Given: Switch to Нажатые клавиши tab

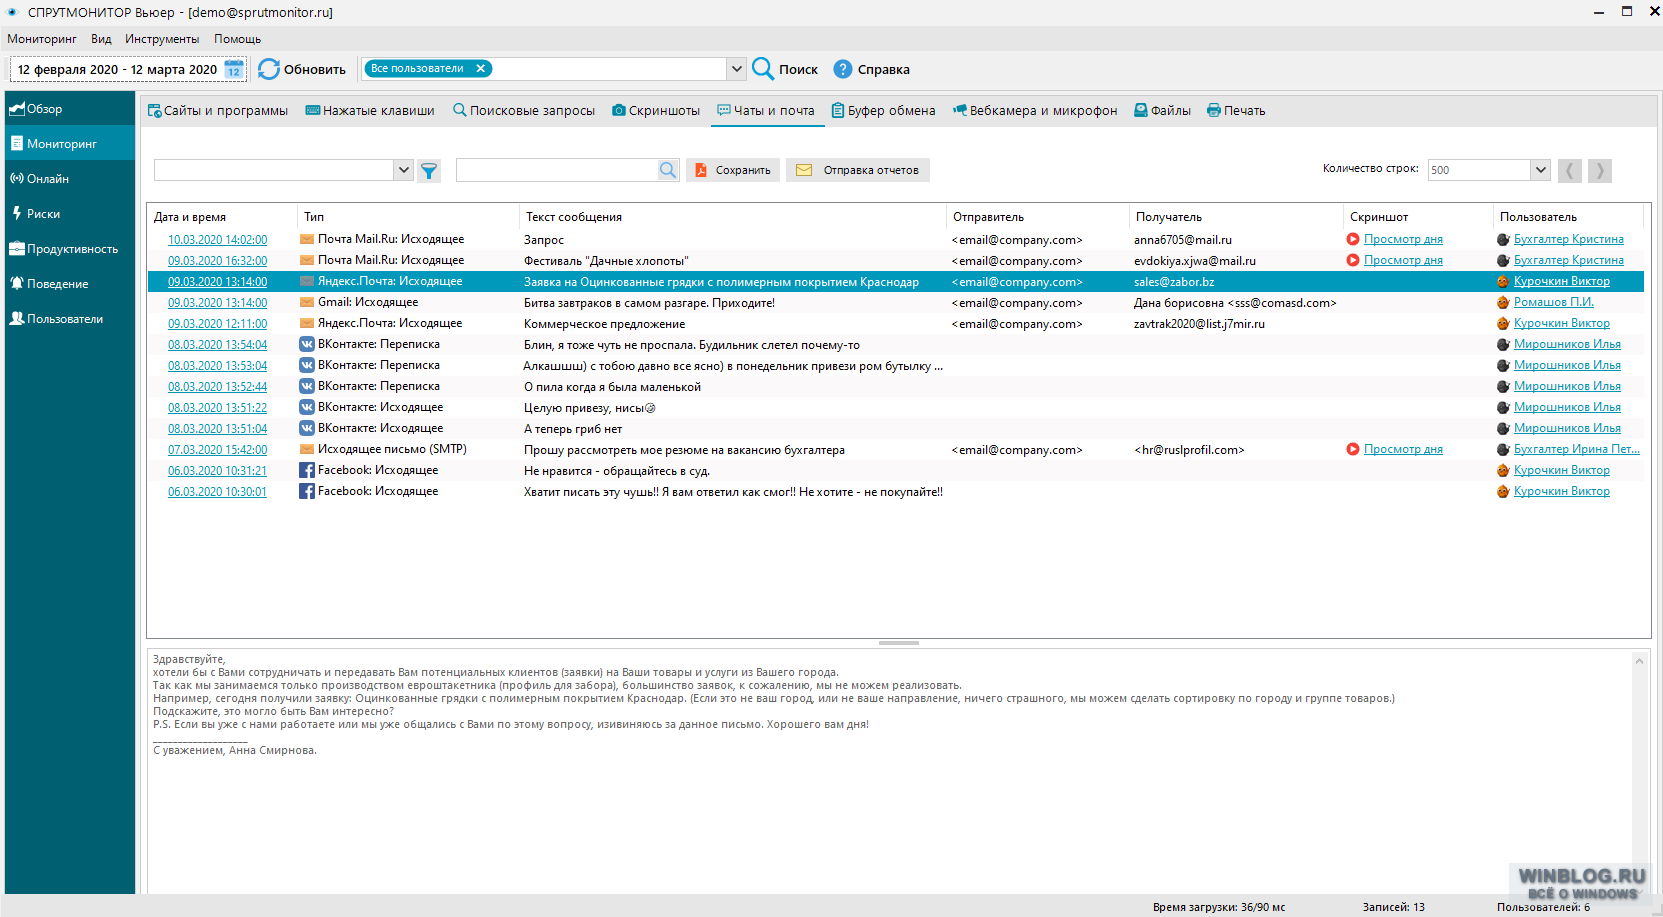Looking at the screenshot, I should click(x=370, y=111).
